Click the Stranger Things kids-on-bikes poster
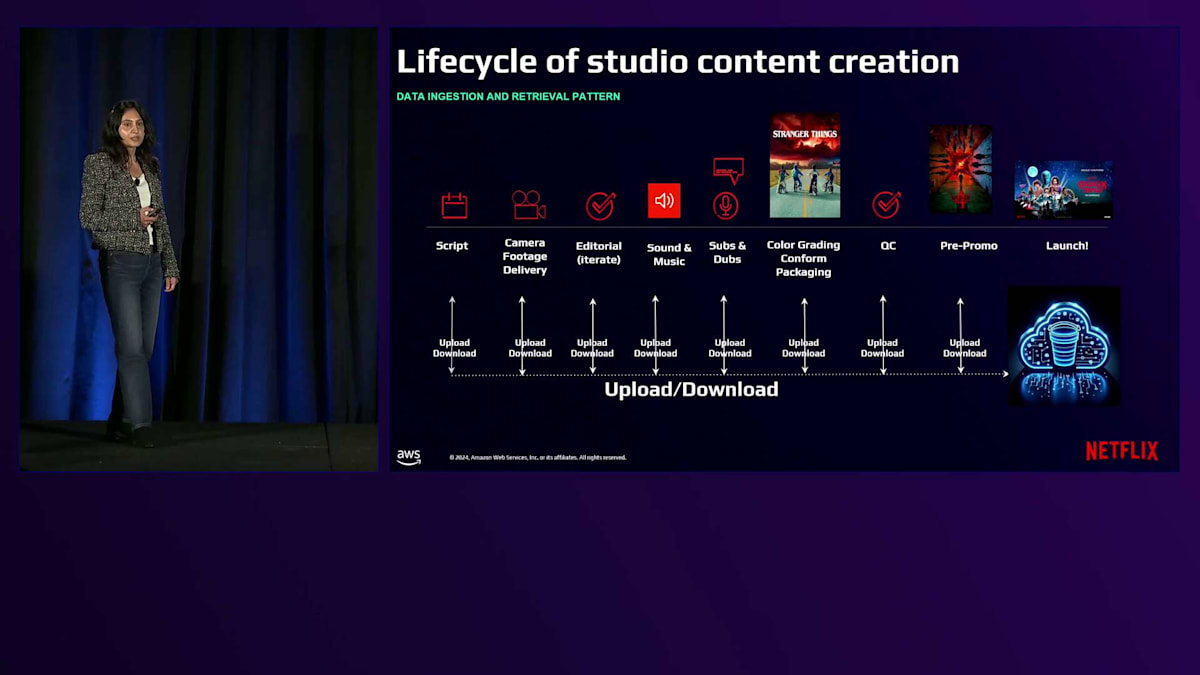The height and width of the screenshot is (675, 1200). coord(805,166)
